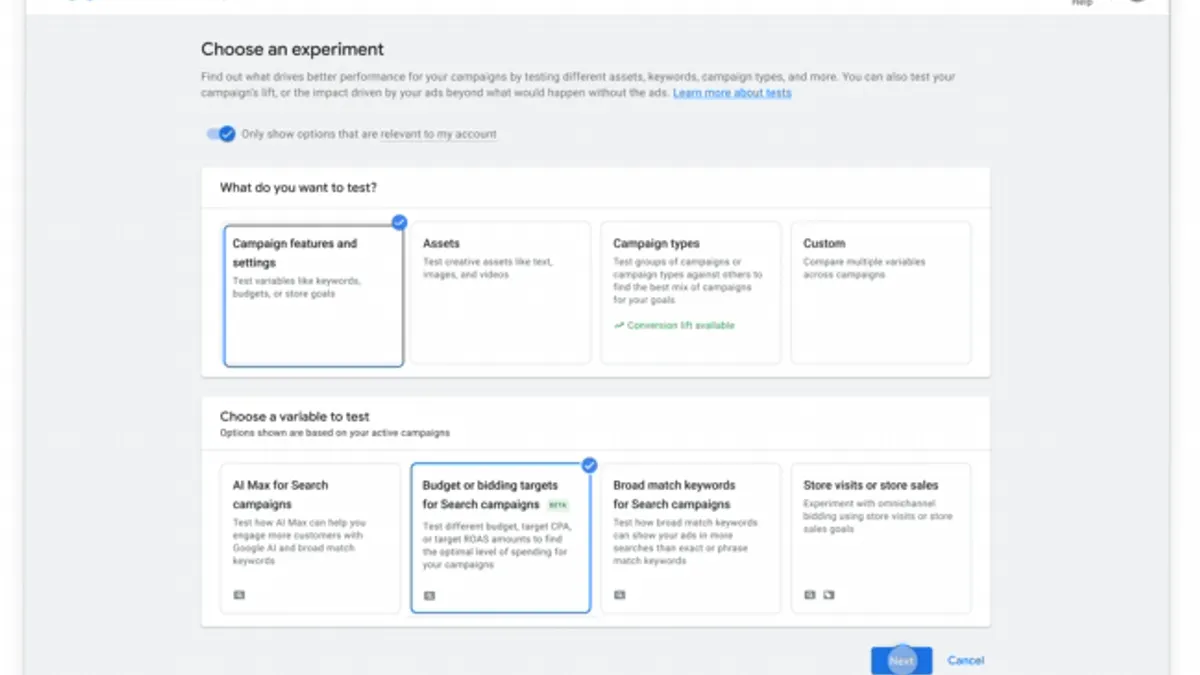Choose 'Broad match keywords for Search campaigns' card
Viewport: 1200px width, 675px height.
(x=690, y=538)
